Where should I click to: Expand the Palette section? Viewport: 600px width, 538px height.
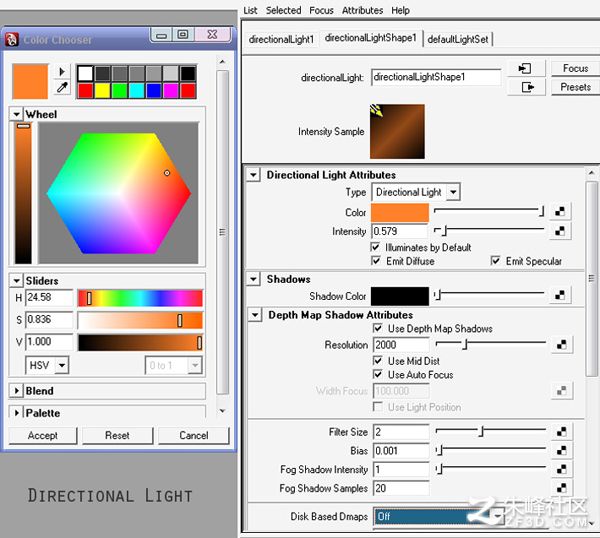pyautogui.click(x=16, y=413)
